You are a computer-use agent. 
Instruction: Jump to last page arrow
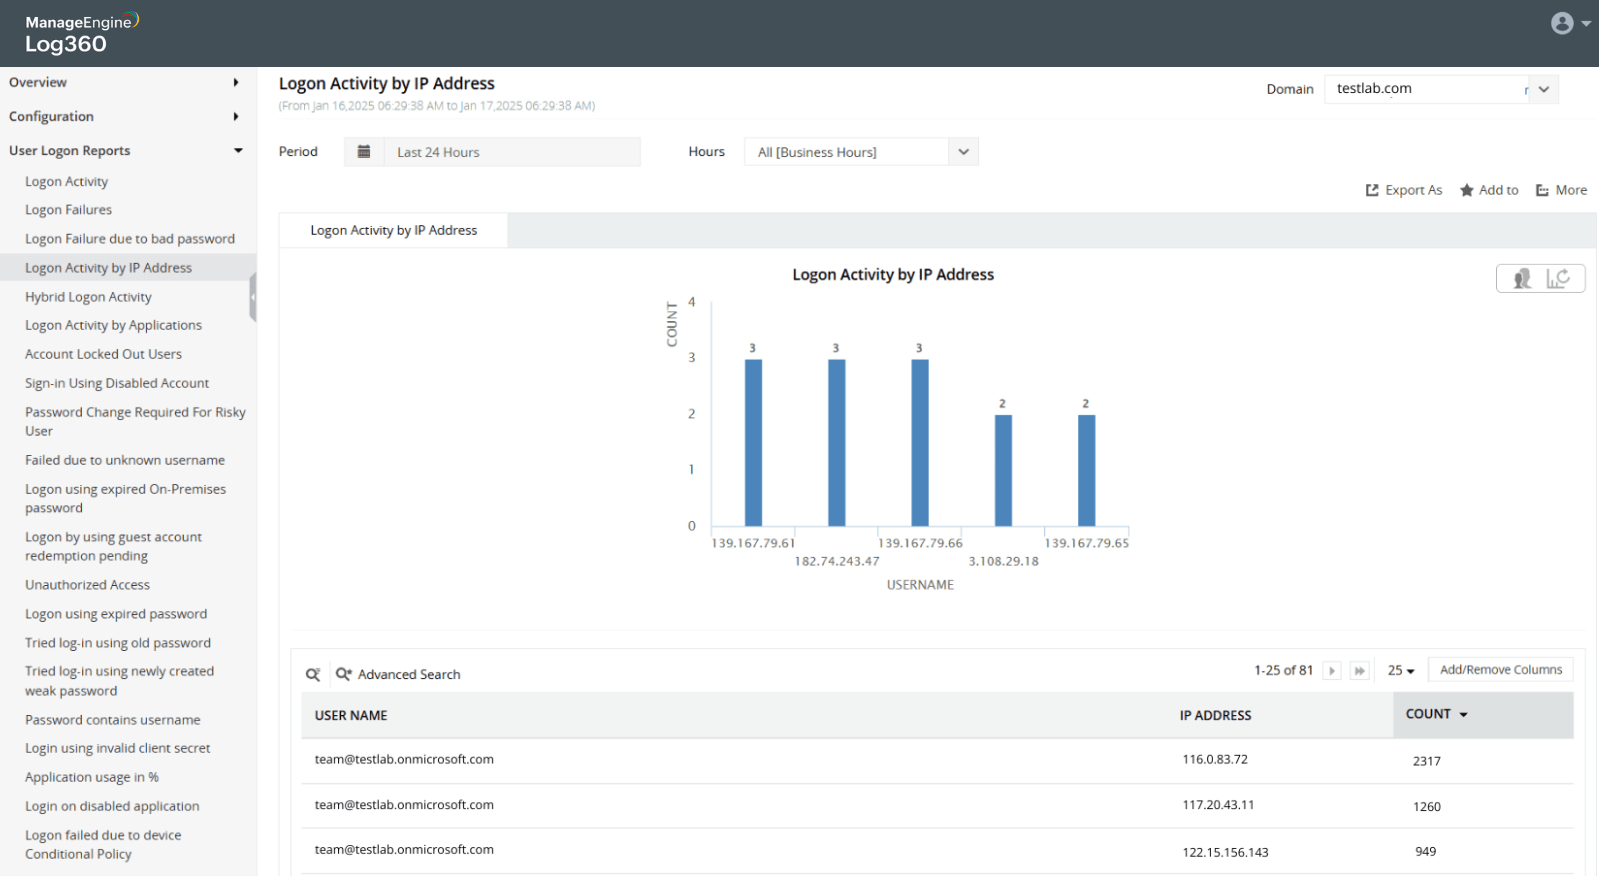click(x=1359, y=671)
